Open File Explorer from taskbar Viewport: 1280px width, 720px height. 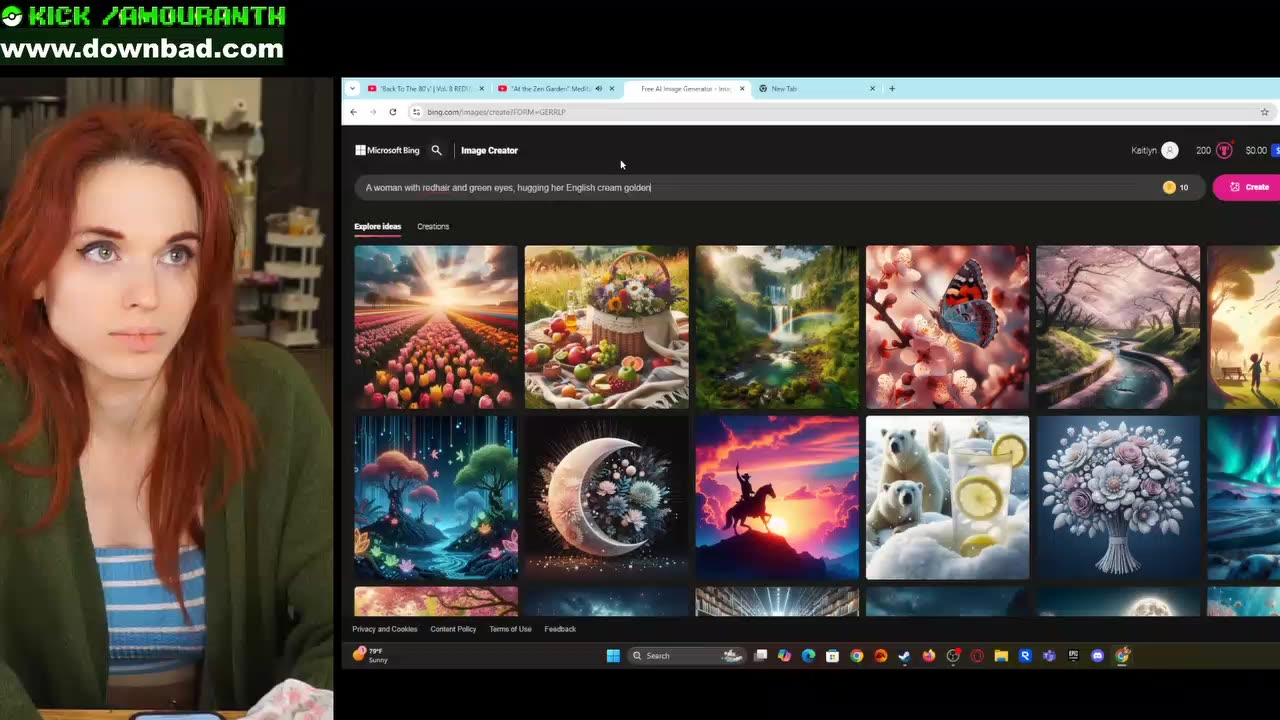[1001, 656]
